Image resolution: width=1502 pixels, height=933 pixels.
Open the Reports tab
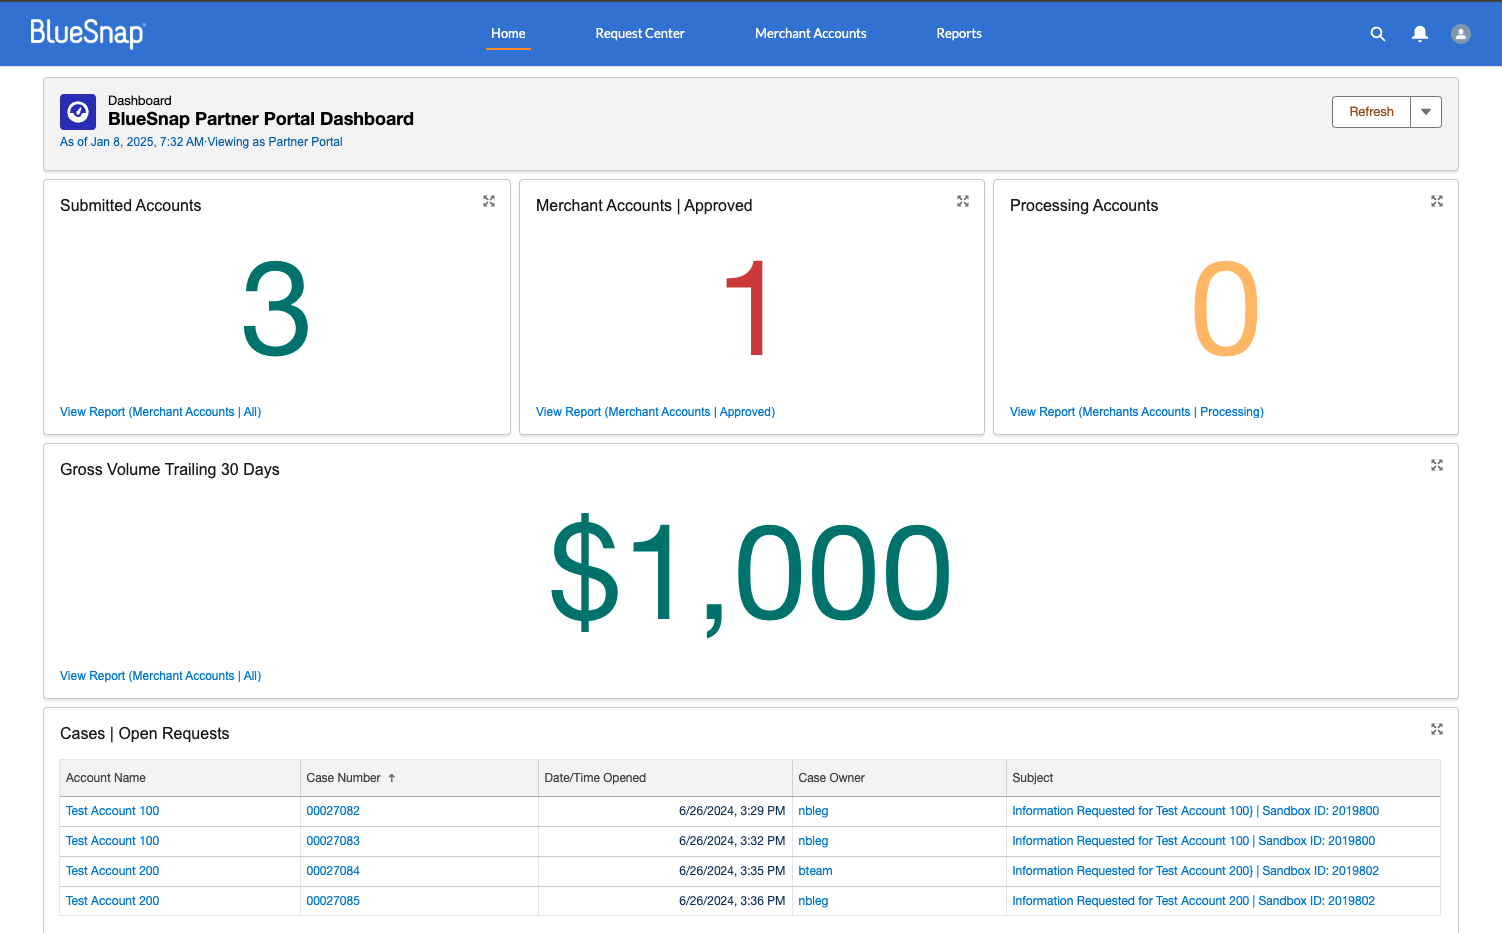tap(959, 33)
